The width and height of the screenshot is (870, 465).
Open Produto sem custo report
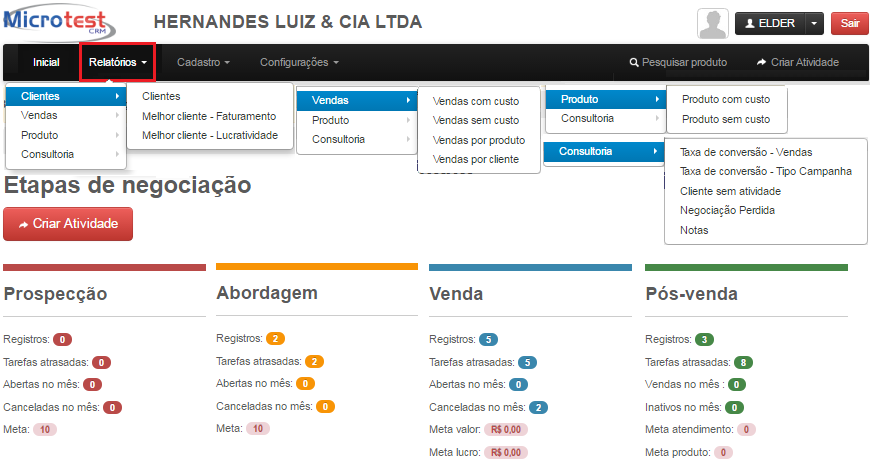[x=725, y=119]
